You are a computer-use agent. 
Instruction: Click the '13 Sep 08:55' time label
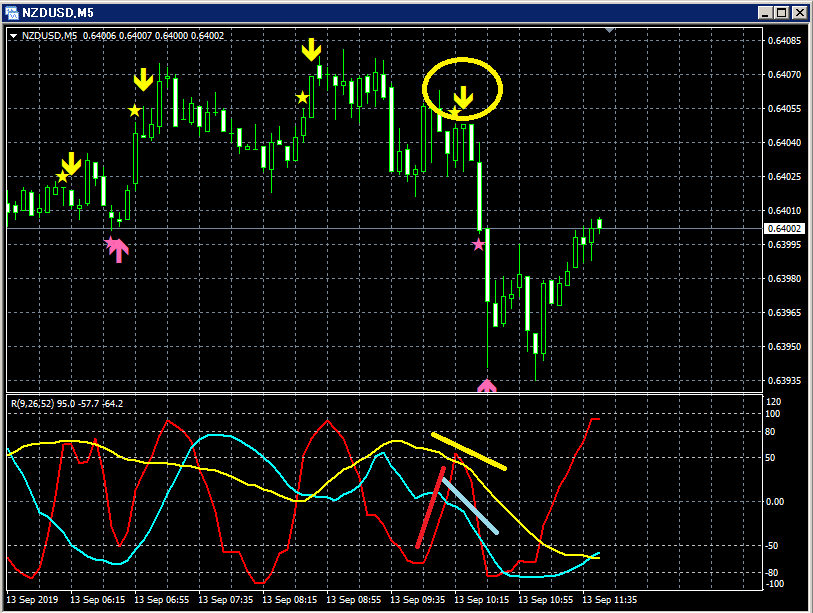click(x=354, y=600)
